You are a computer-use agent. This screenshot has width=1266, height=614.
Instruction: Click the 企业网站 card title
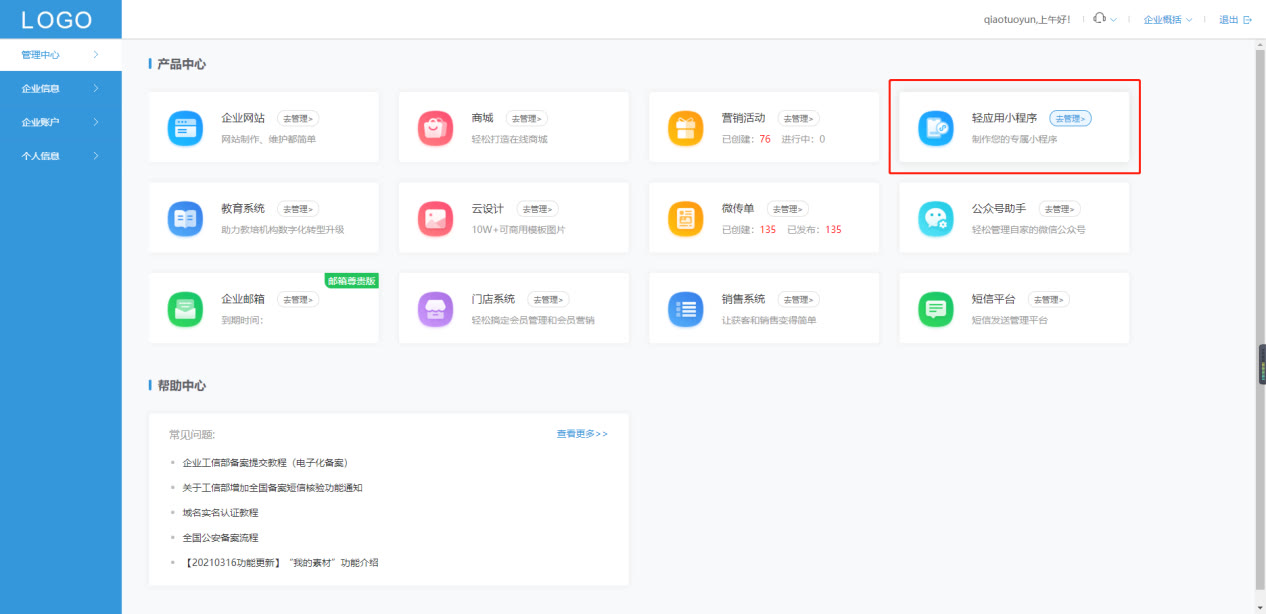pyautogui.click(x=243, y=118)
